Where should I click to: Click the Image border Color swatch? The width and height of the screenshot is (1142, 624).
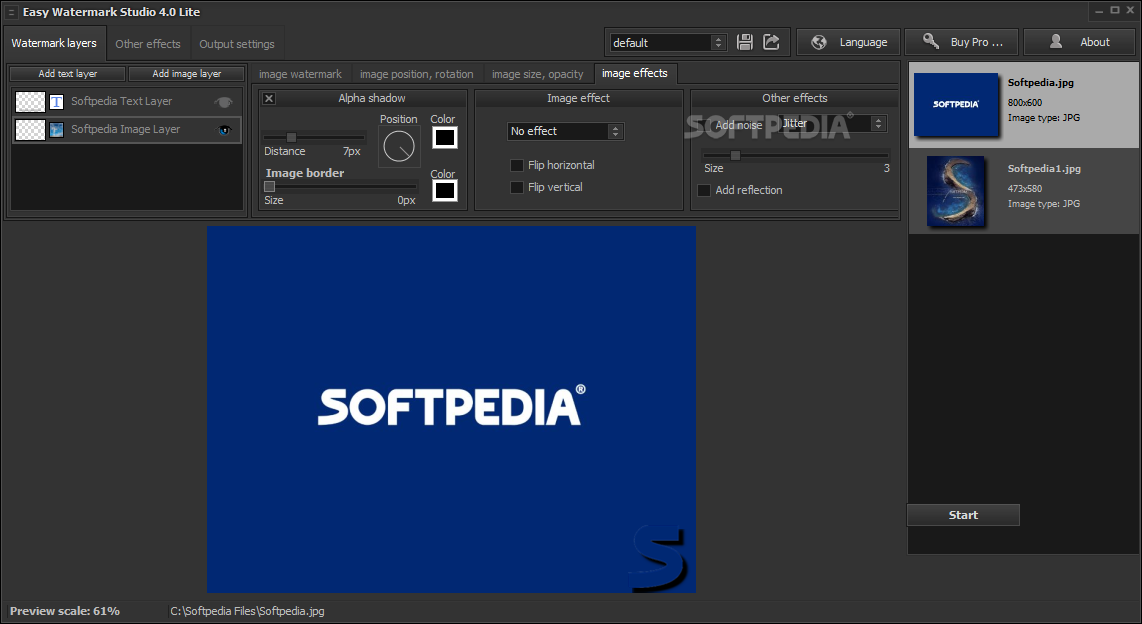[444, 191]
